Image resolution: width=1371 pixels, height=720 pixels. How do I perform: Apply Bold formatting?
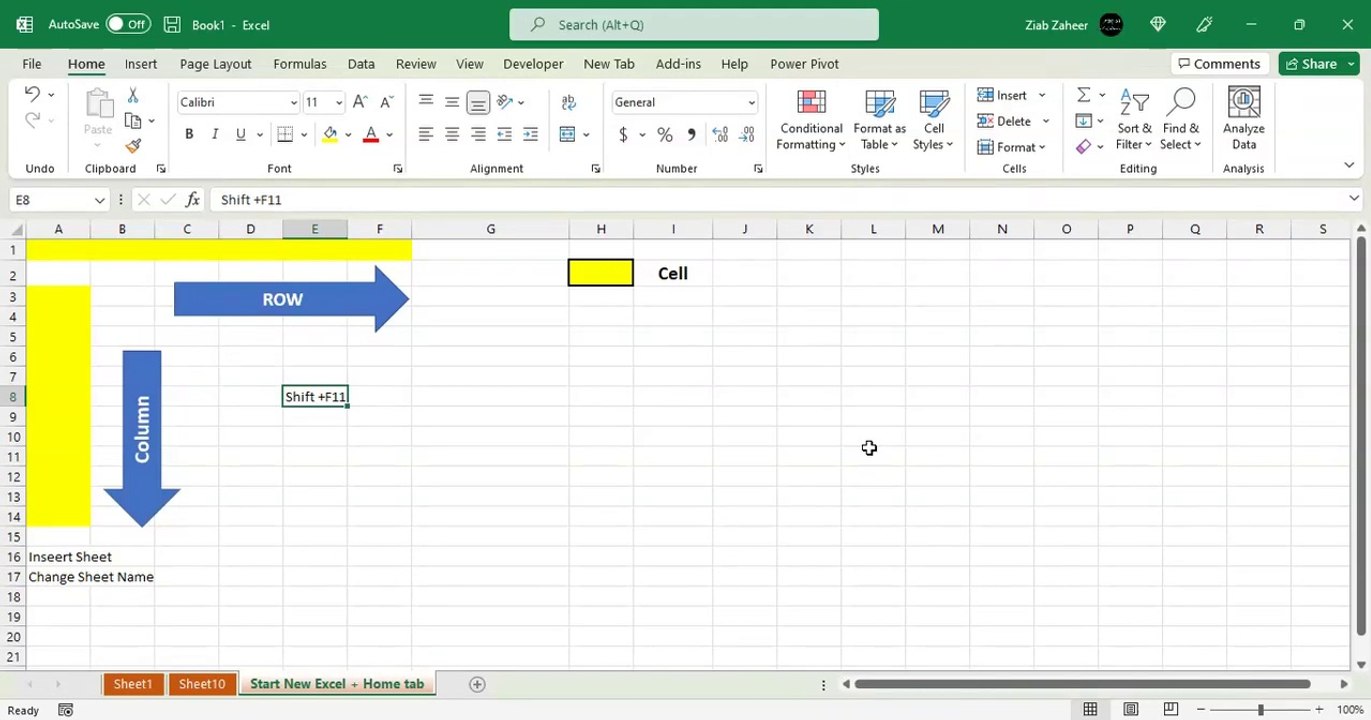[x=189, y=134]
